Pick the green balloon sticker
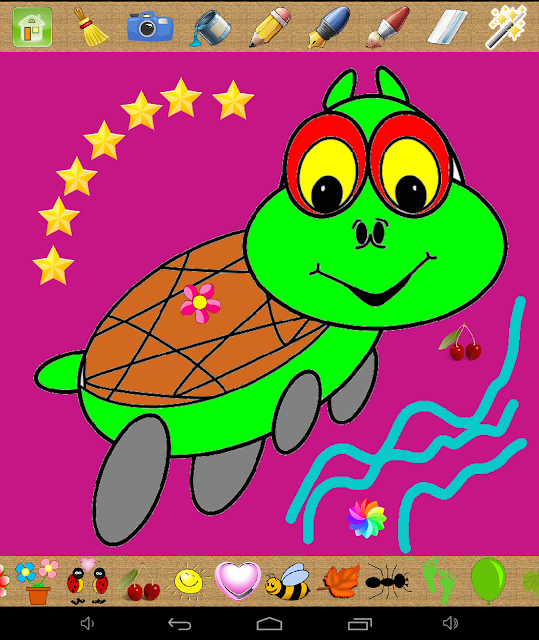Screen dimensions: 539x640 point(488,581)
